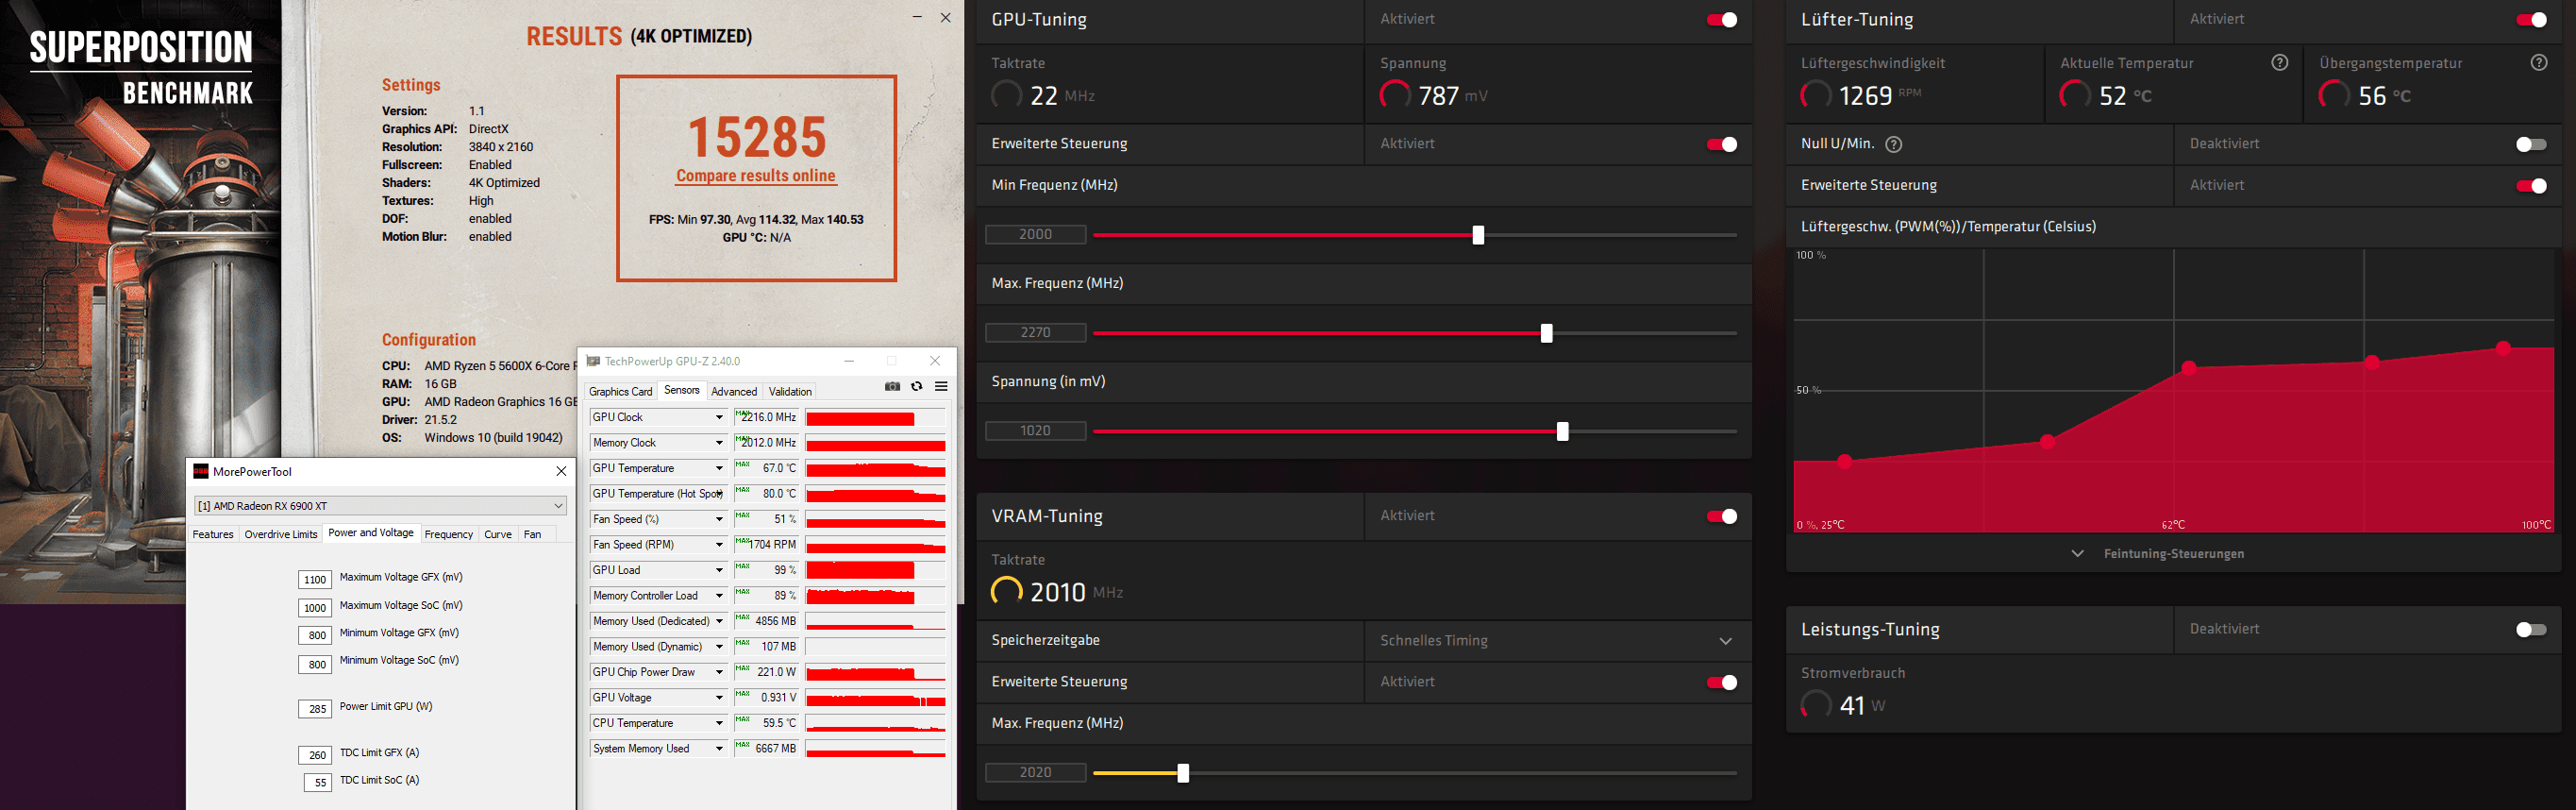The image size is (2576, 810).
Task: Click the Min Frequenz slider handle
Action: (1478, 236)
